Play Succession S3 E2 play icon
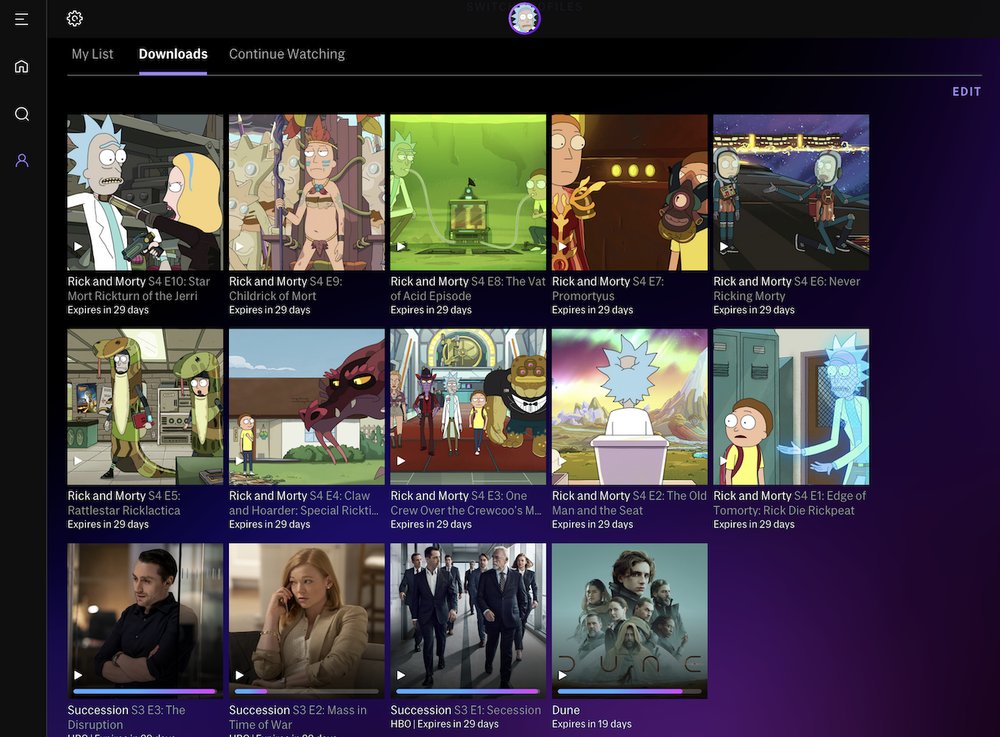The image size is (1000, 737). point(239,675)
